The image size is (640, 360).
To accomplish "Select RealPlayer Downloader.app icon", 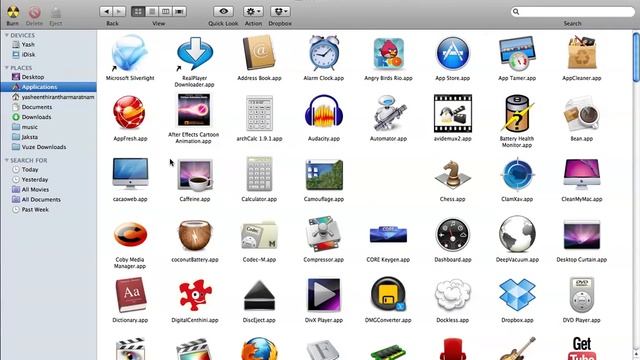I will [195, 53].
